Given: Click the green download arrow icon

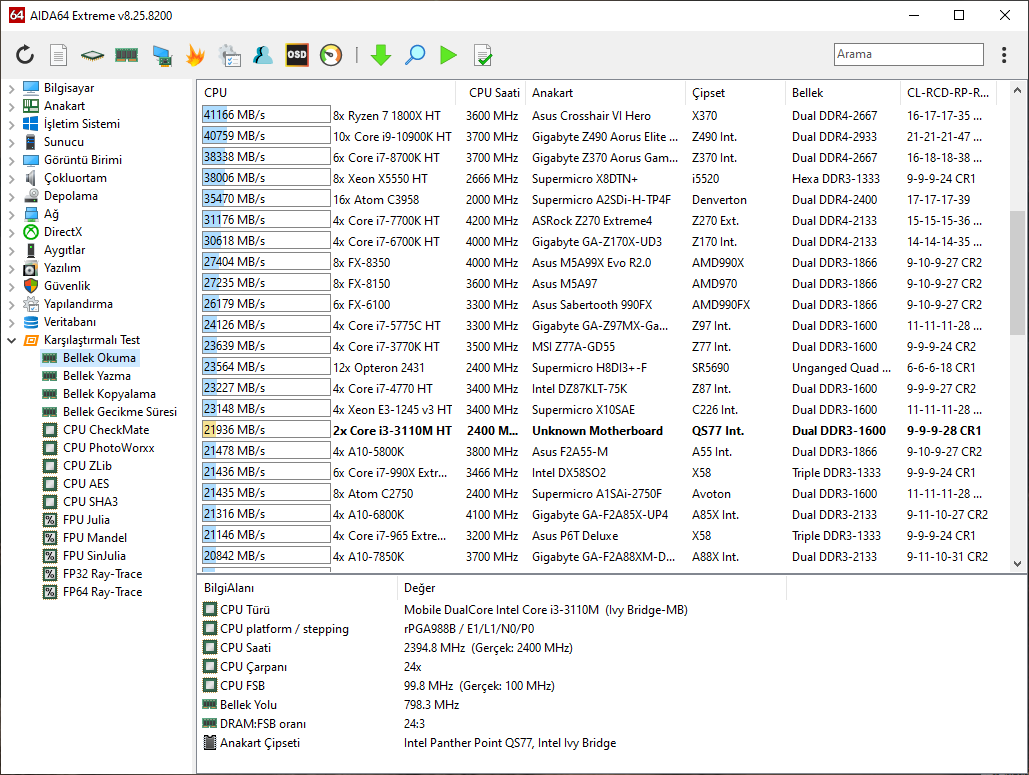Looking at the screenshot, I should [381, 54].
